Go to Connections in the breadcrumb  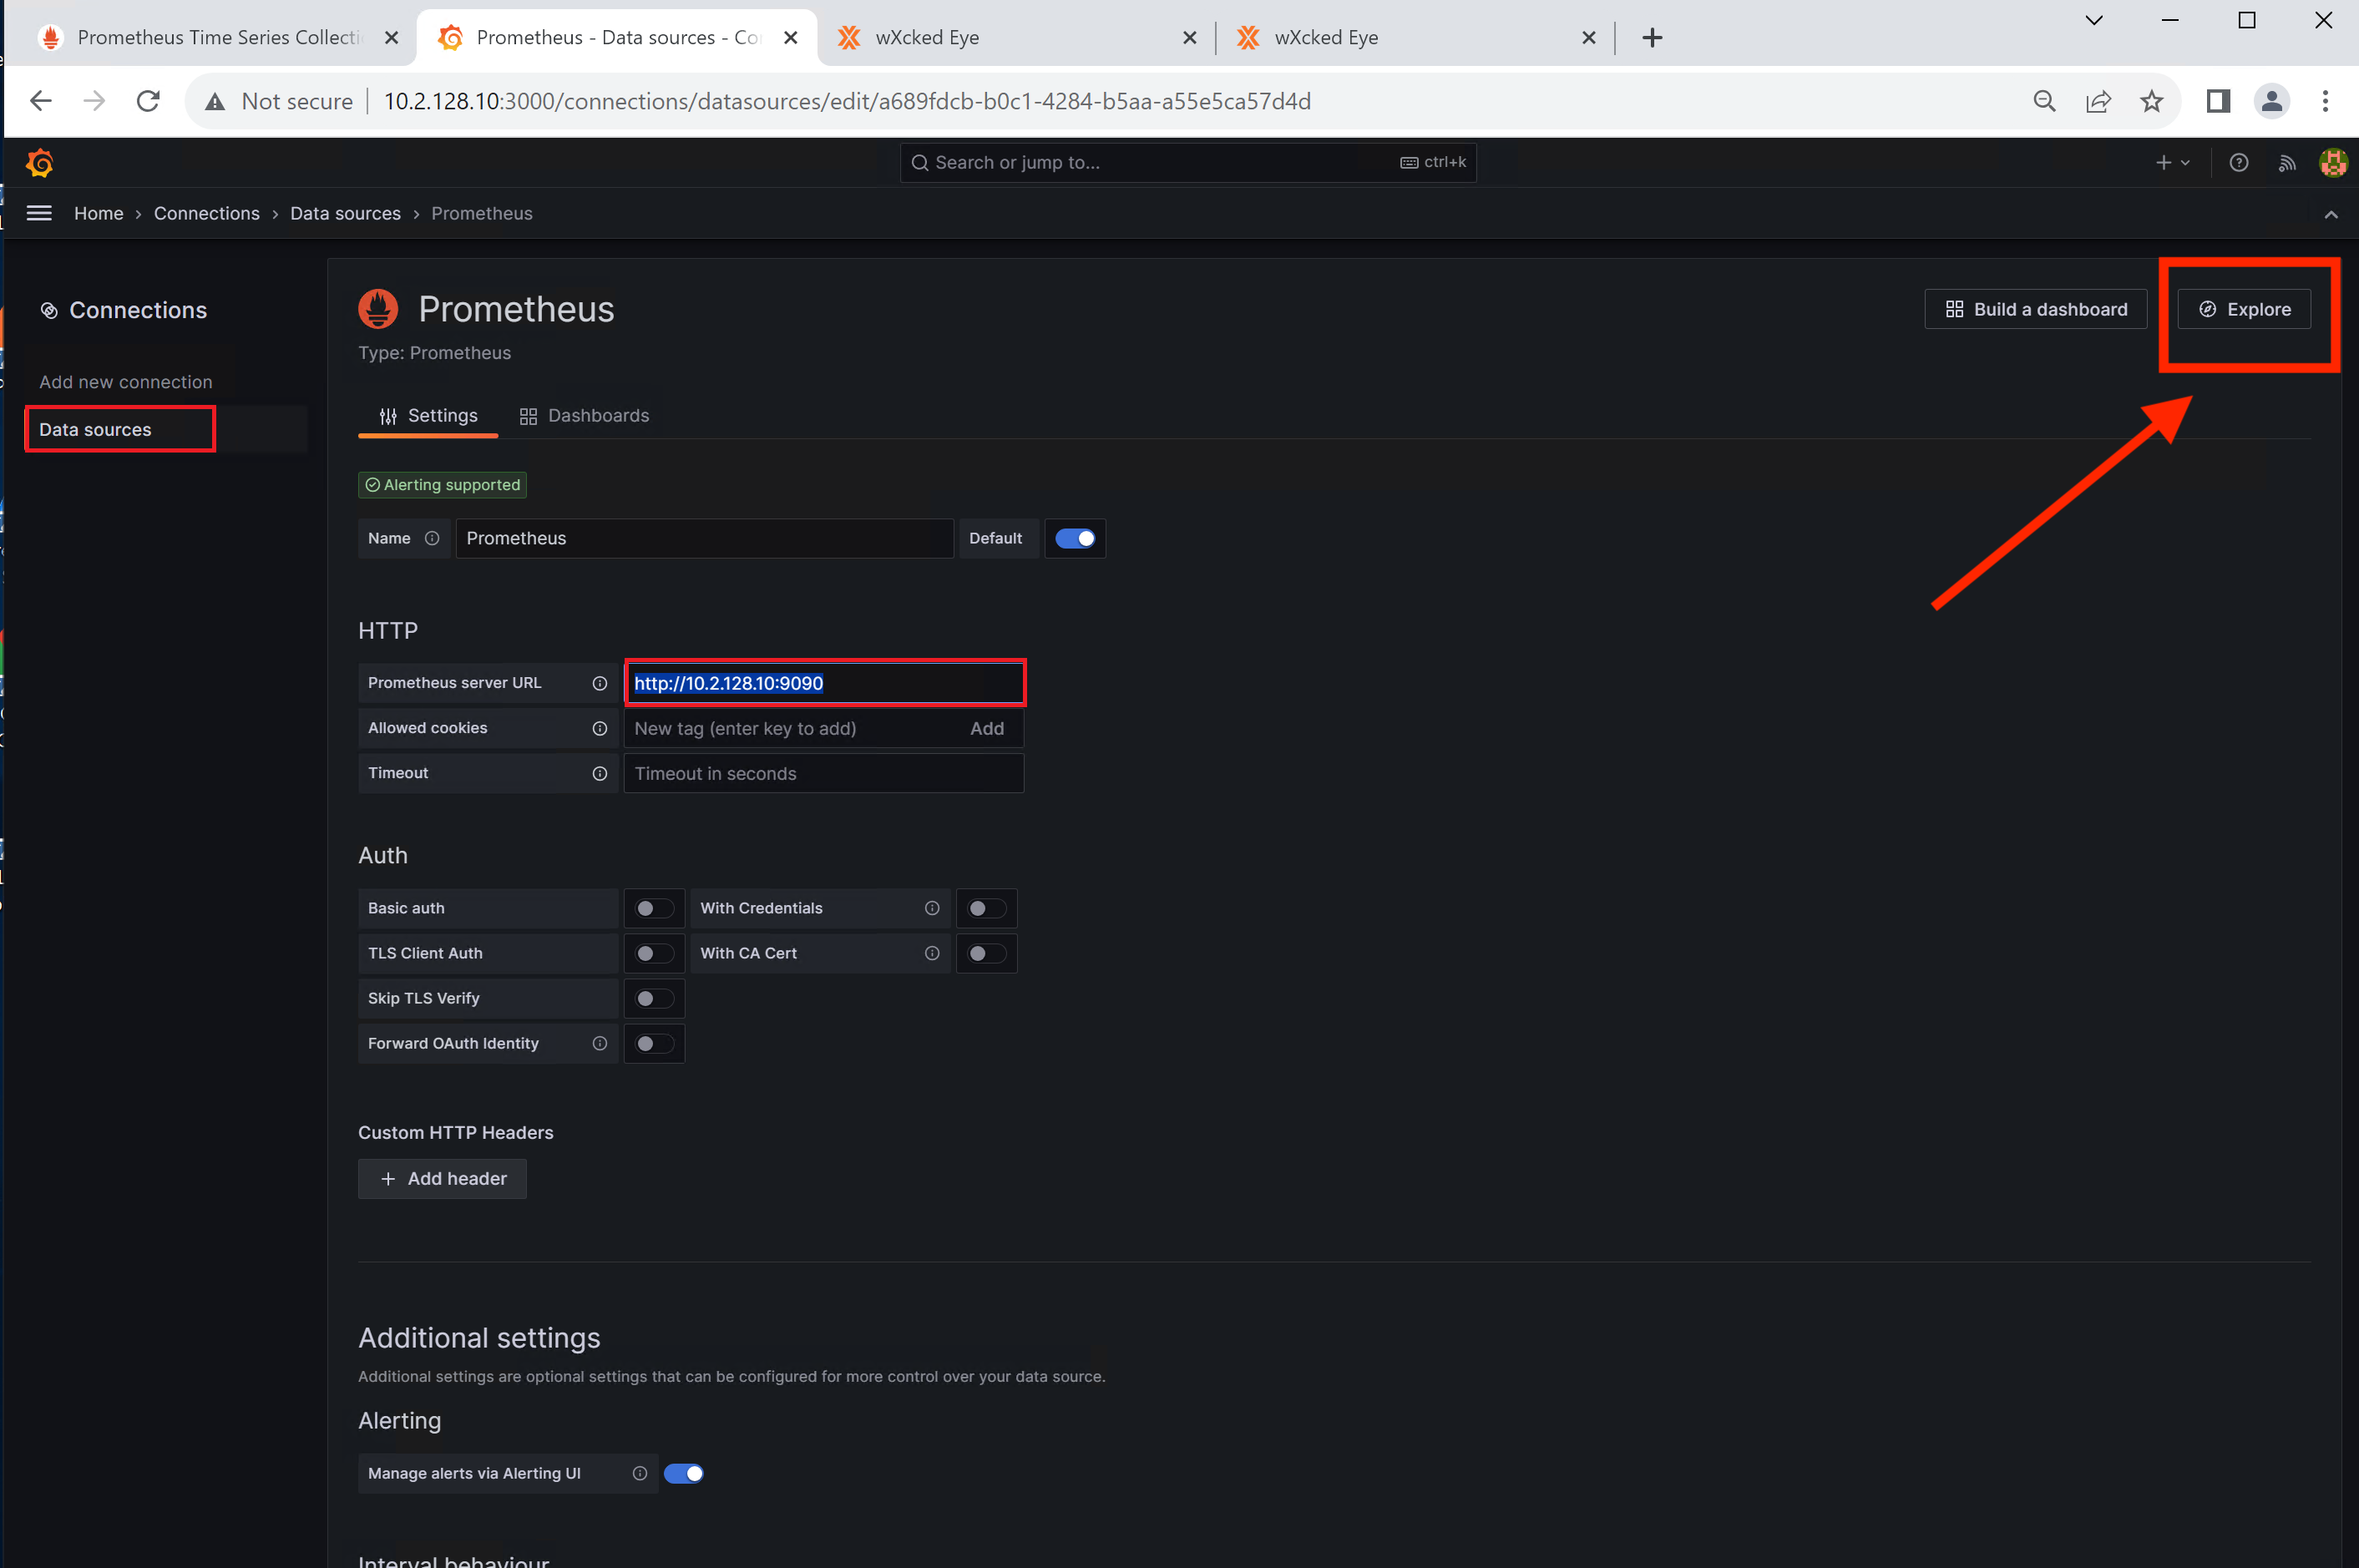206,213
